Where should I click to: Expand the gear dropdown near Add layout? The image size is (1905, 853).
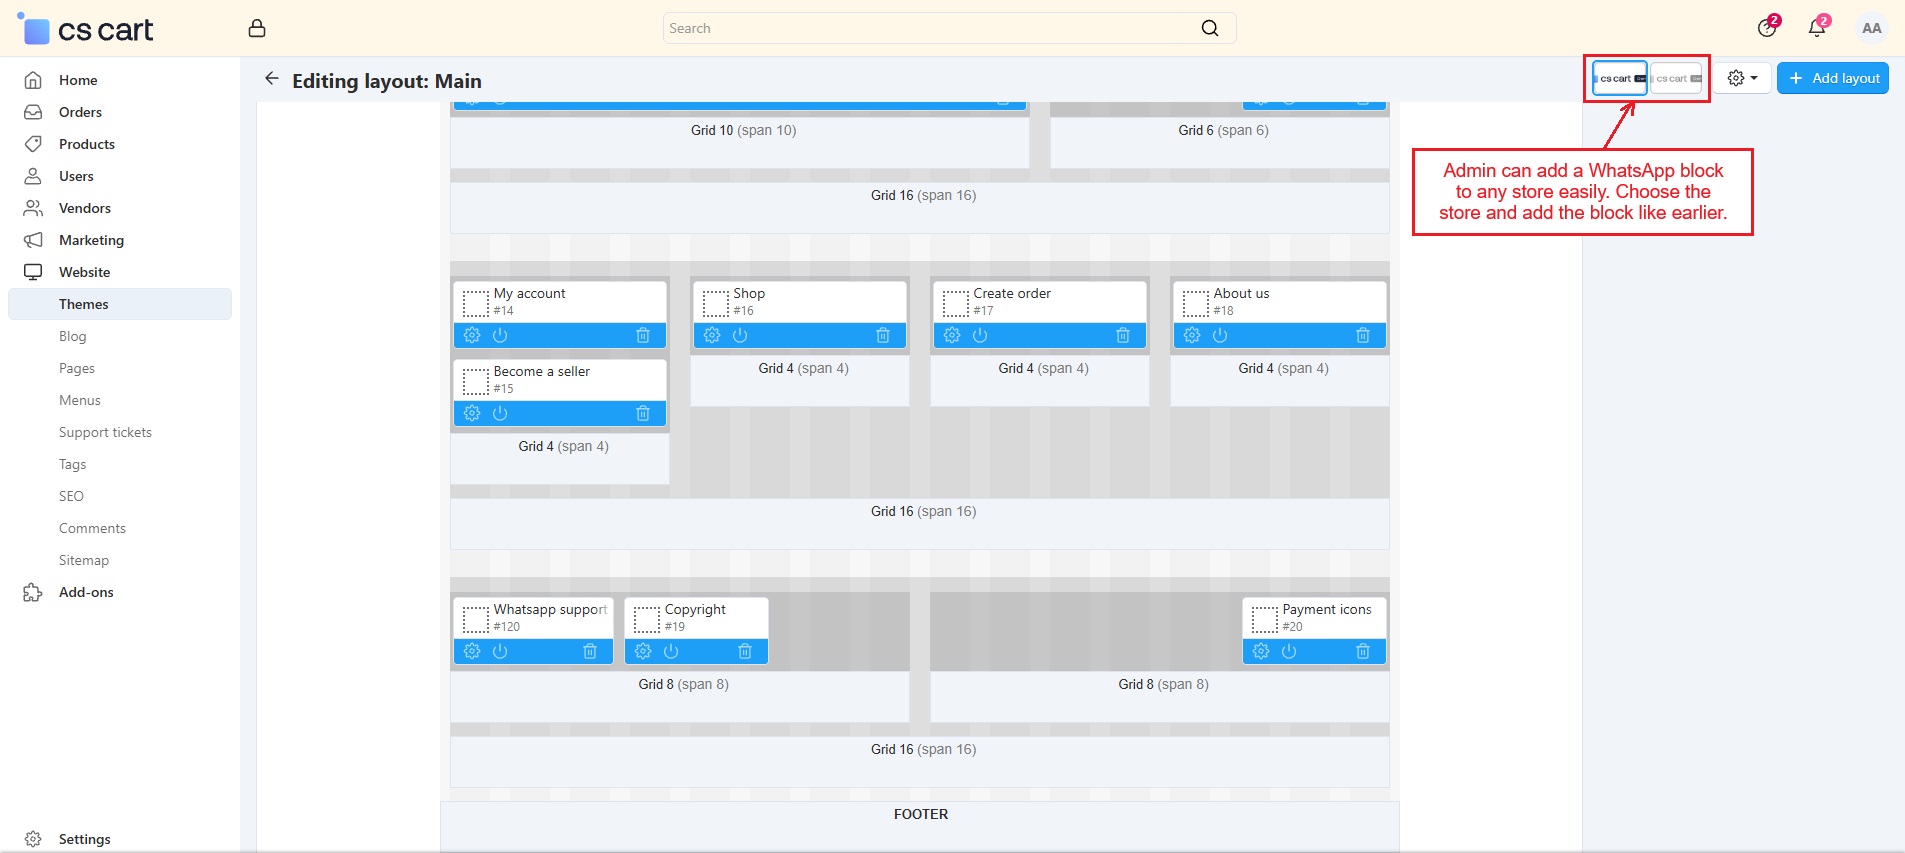pyautogui.click(x=1742, y=78)
